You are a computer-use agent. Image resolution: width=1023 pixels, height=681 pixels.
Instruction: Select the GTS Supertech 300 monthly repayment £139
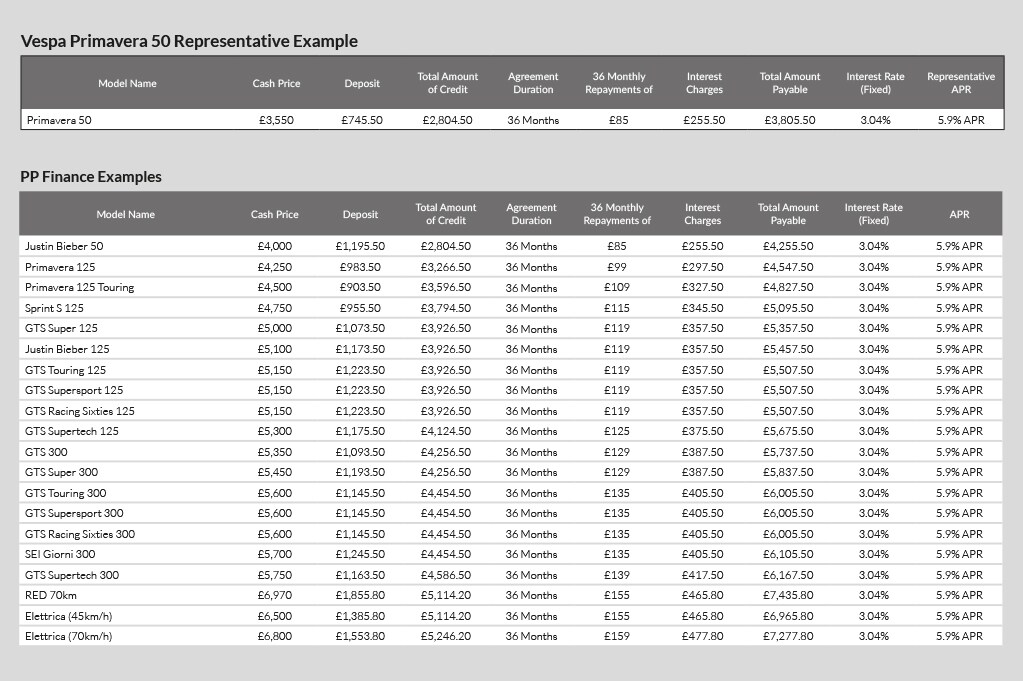click(x=617, y=575)
